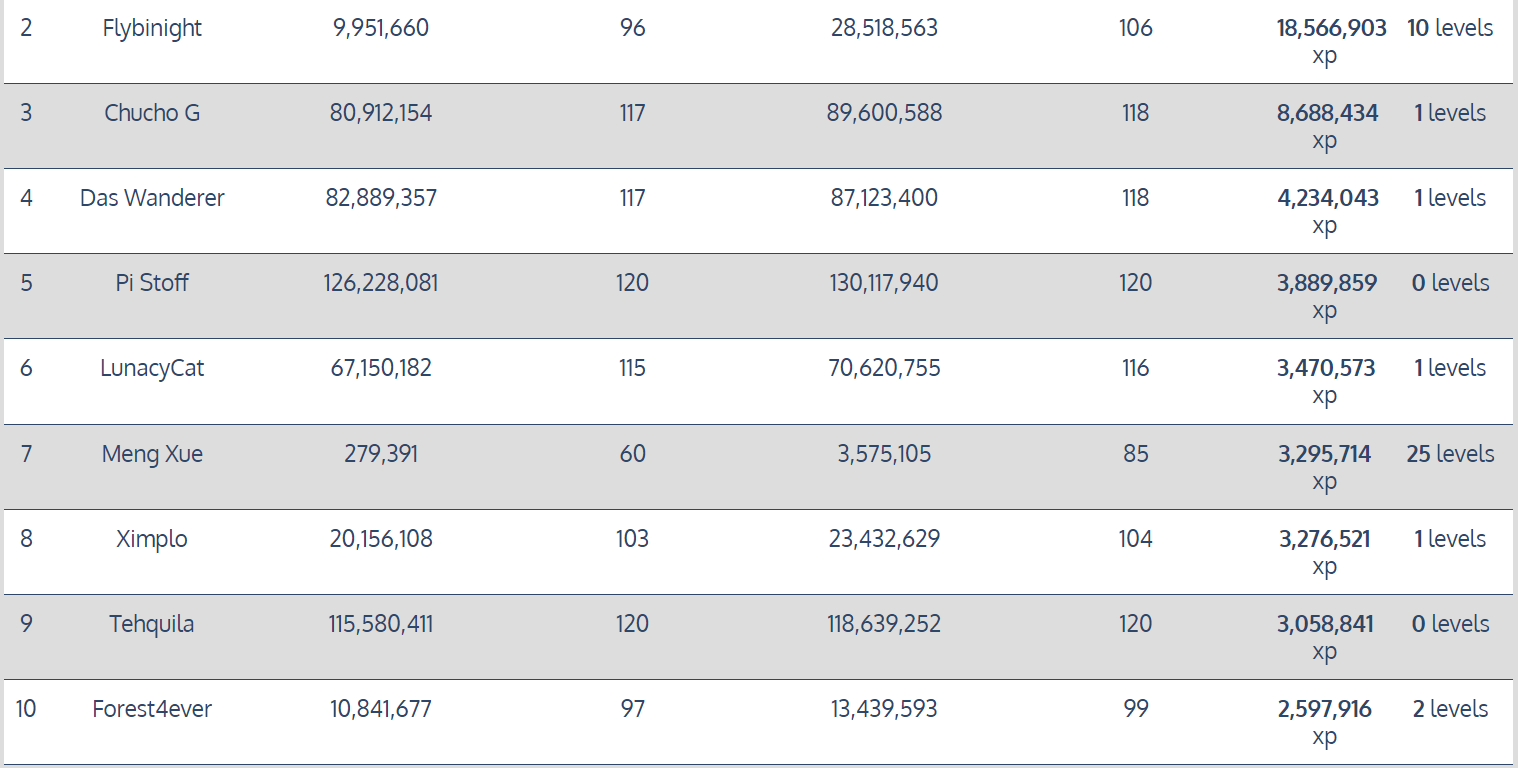The image size is (1518, 768).
Task: Click the 2 levels gain cell
Action: pyautogui.click(x=1450, y=709)
